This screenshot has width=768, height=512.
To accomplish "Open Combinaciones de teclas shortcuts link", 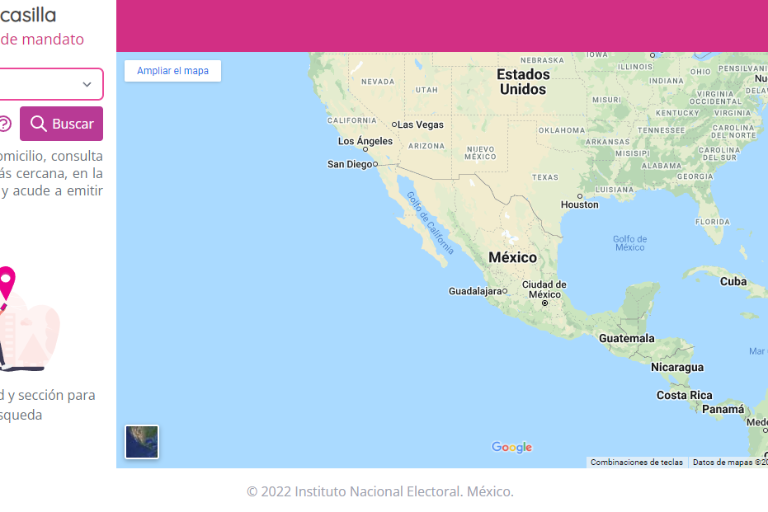I will [636, 462].
